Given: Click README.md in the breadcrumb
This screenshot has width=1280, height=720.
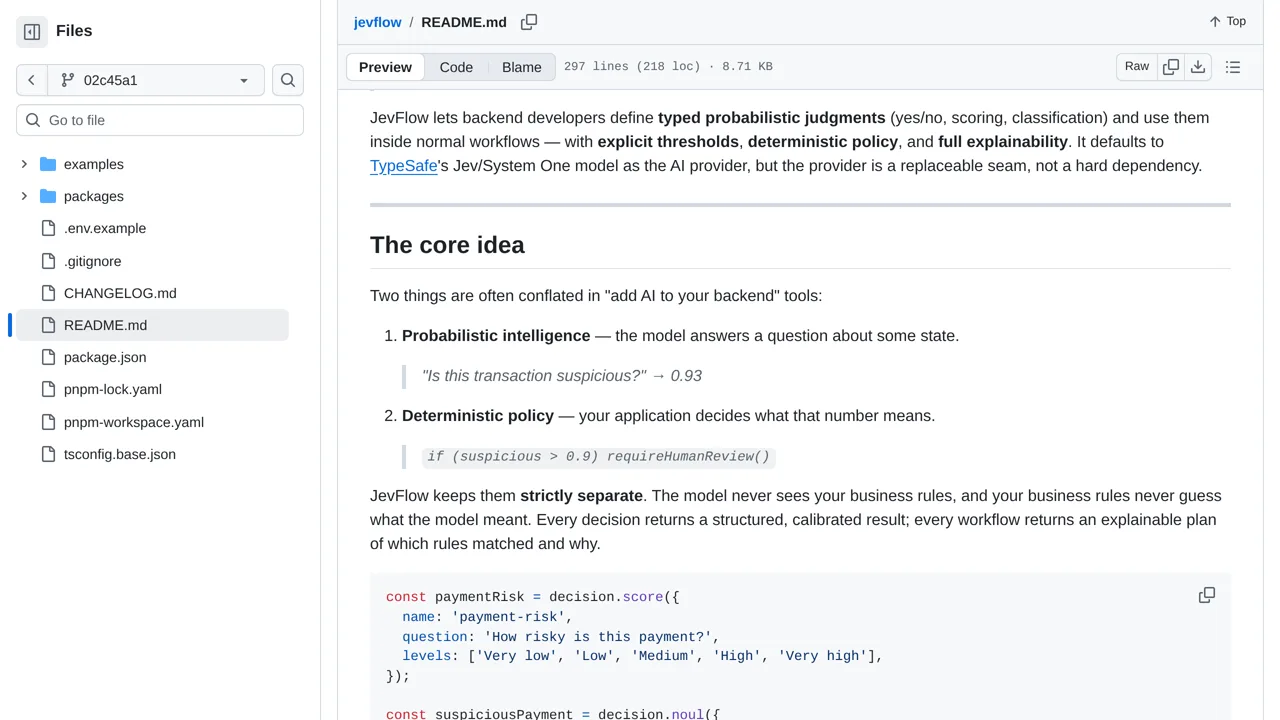Looking at the screenshot, I should pos(464,22).
